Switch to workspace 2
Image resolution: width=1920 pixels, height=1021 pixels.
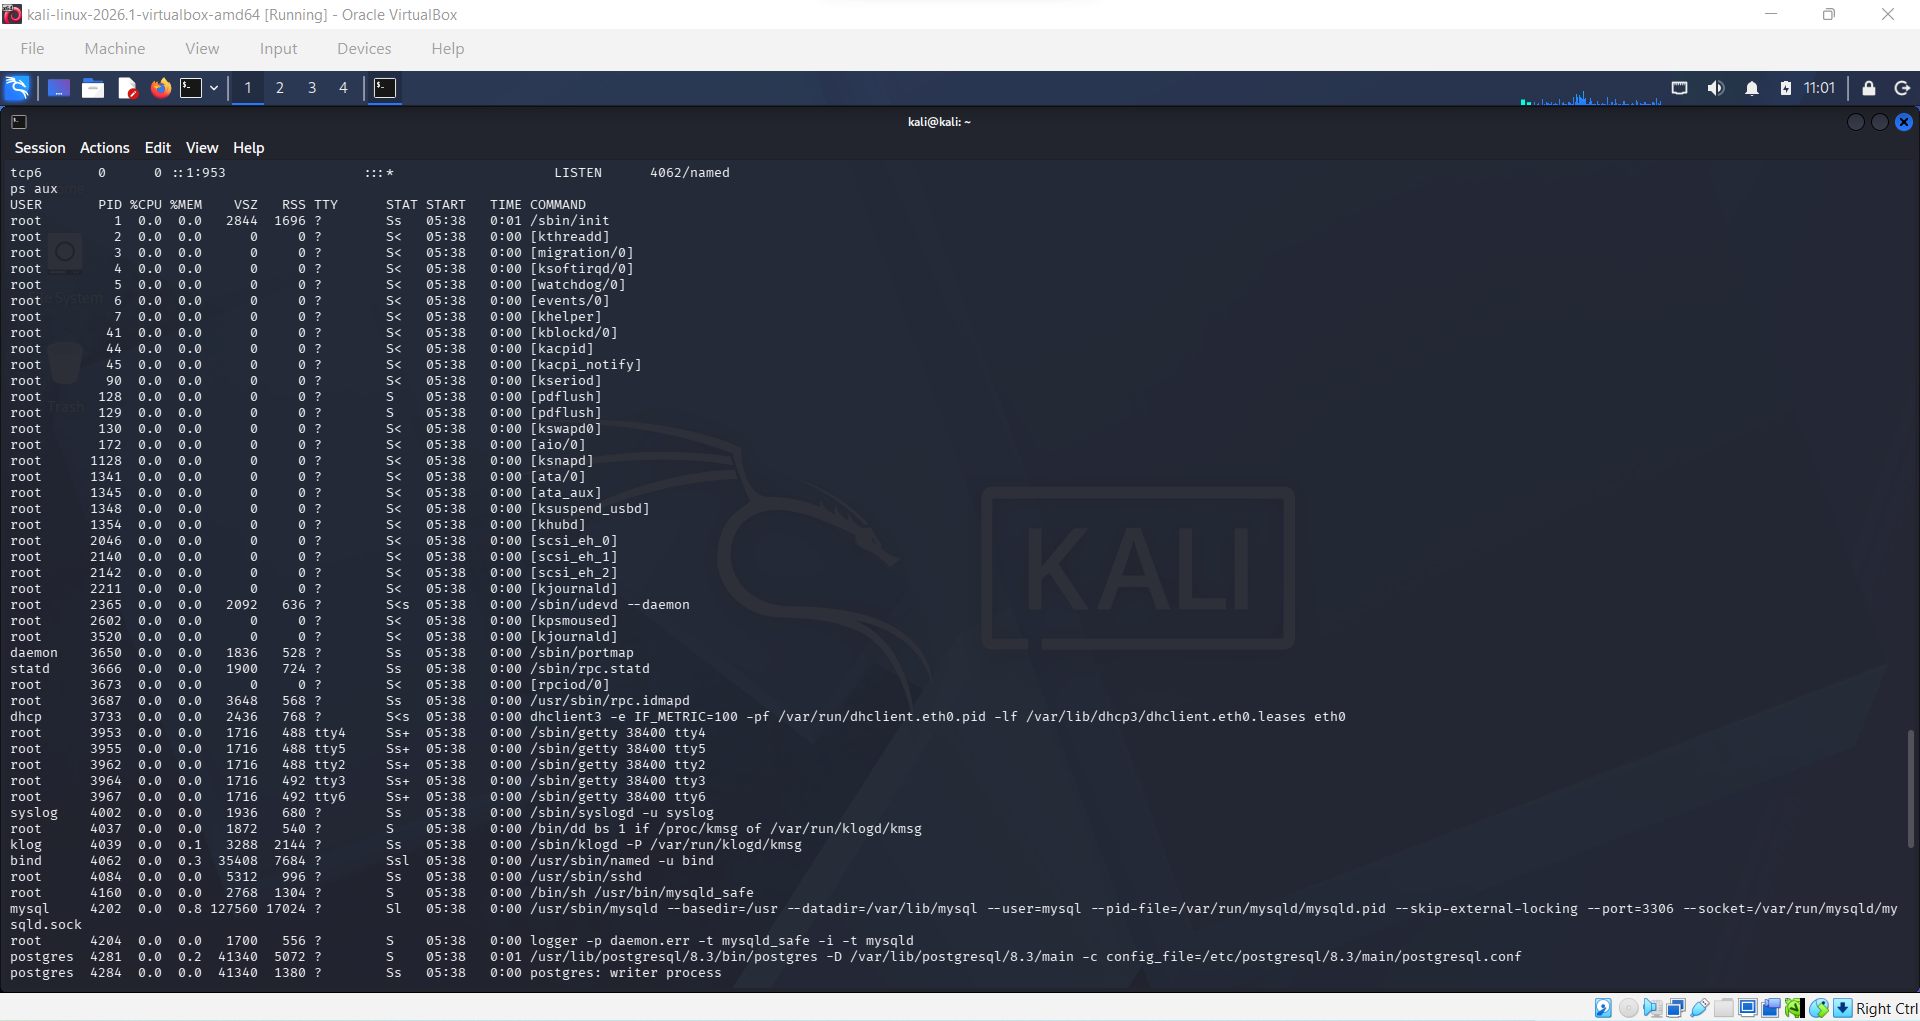(x=280, y=88)
